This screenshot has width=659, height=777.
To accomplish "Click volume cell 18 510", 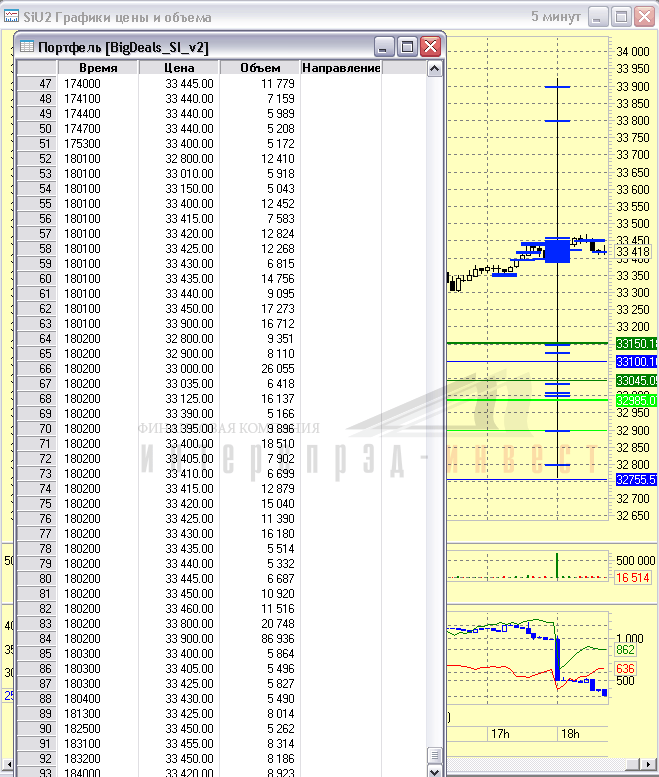I will click(x=260, y=444).
